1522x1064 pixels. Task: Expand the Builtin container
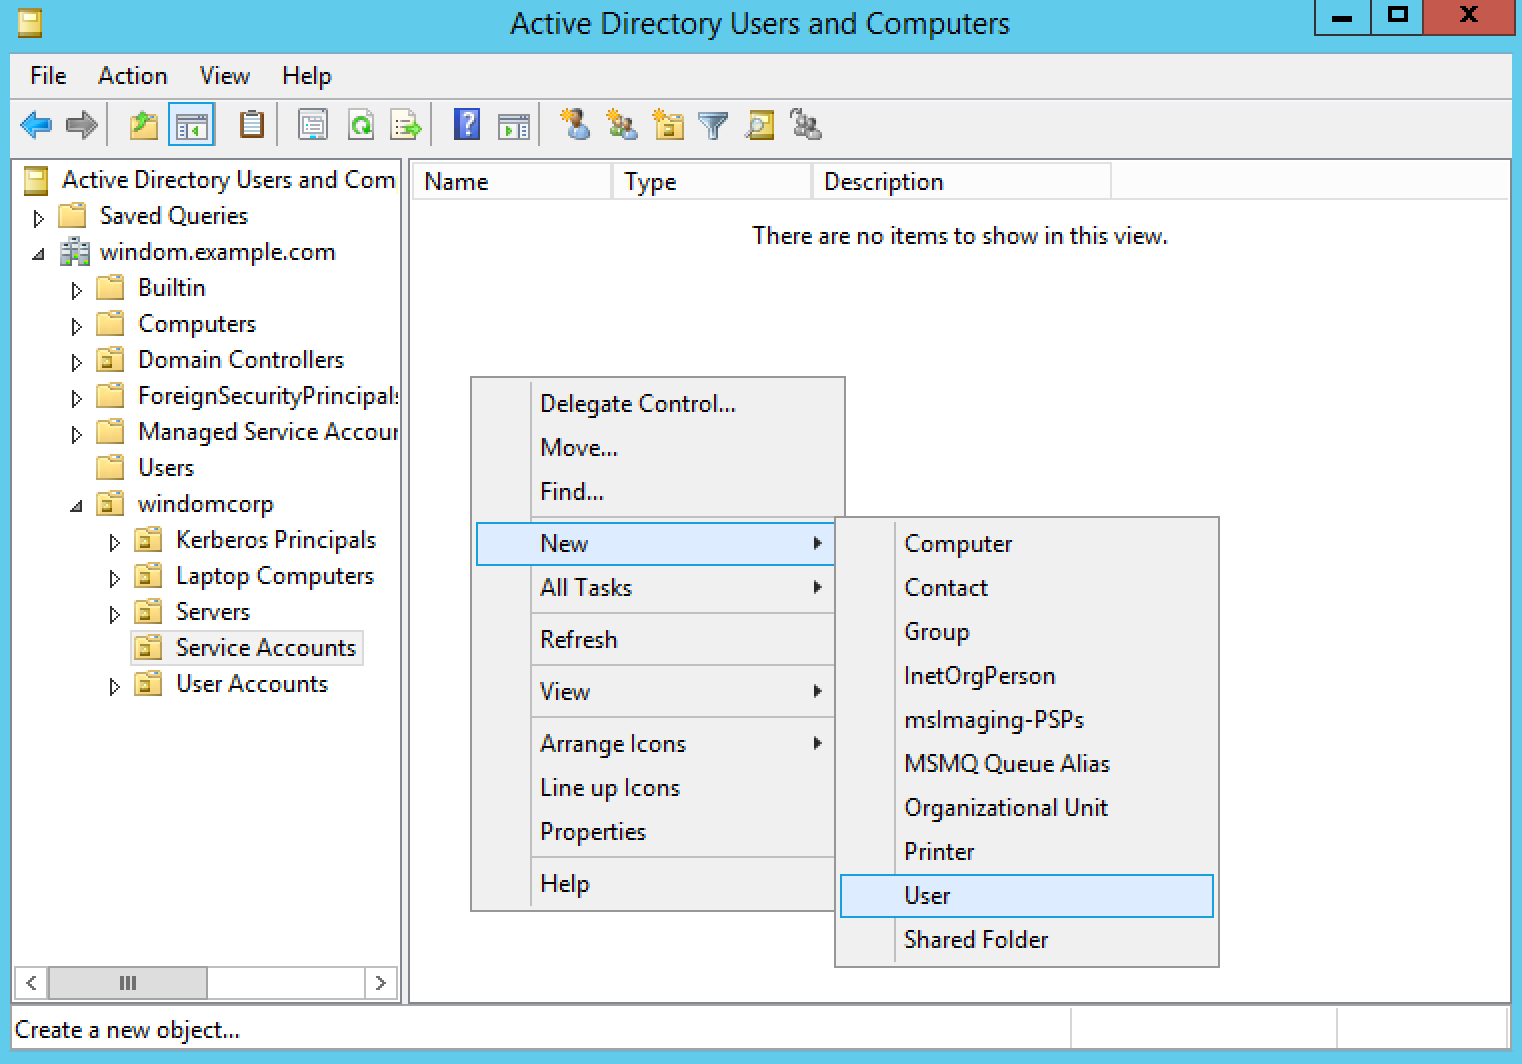77,288
